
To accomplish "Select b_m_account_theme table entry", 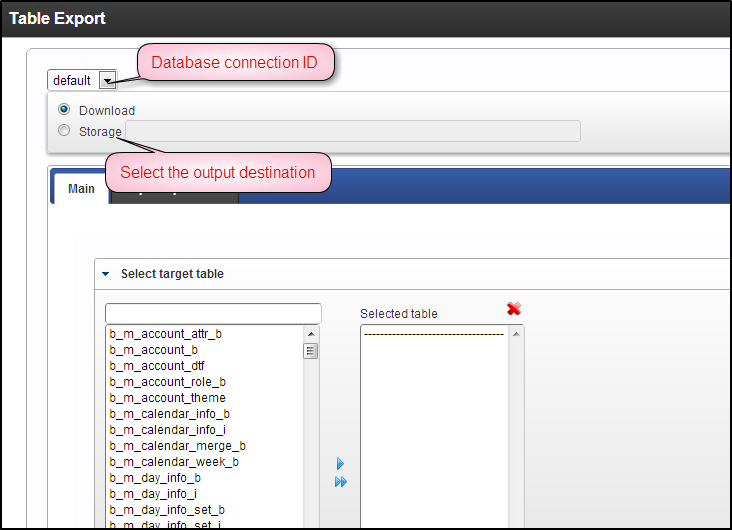I will coord(168,398).
